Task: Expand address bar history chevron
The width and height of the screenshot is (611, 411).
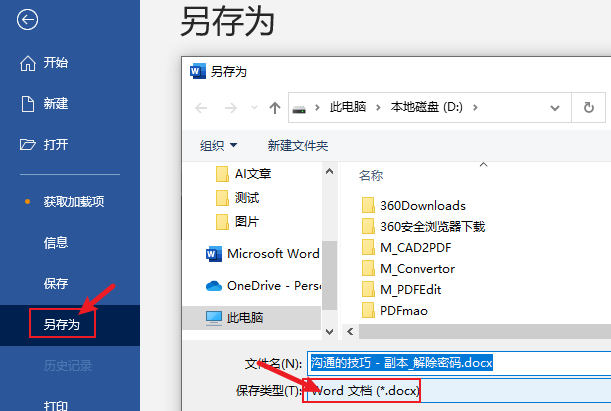Action: click(x=555, y=108)
